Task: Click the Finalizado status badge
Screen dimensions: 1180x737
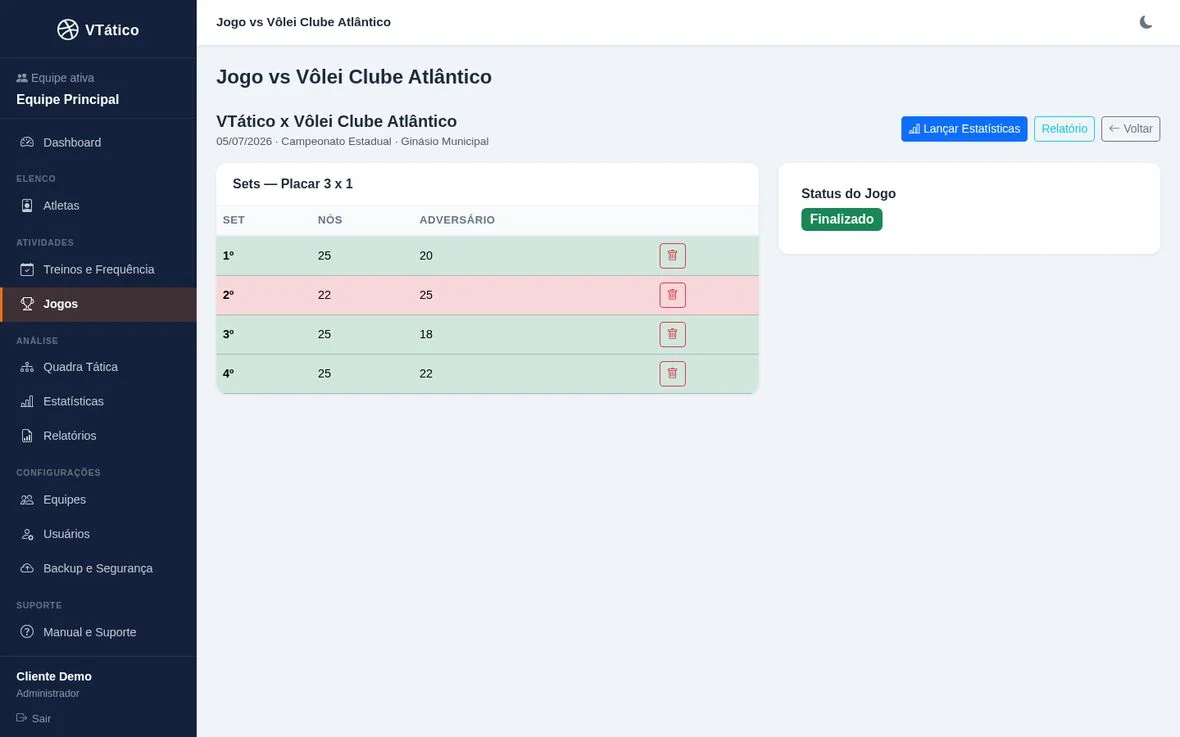Action: click(x=841, y=219)
